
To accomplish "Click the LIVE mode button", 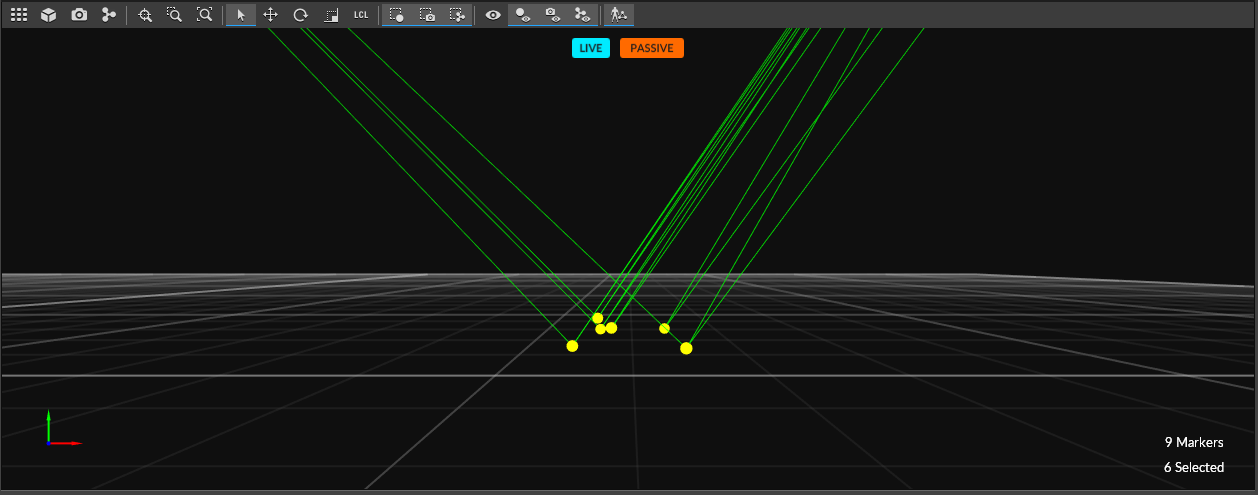I will [591, 48].
